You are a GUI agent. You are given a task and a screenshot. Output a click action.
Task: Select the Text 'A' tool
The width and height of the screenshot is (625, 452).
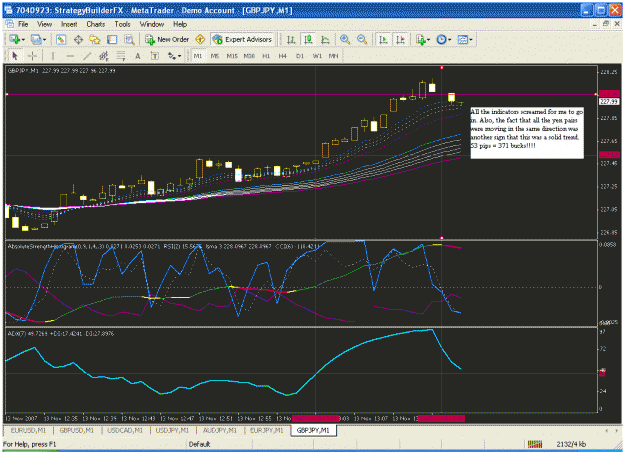click(138, 56)
